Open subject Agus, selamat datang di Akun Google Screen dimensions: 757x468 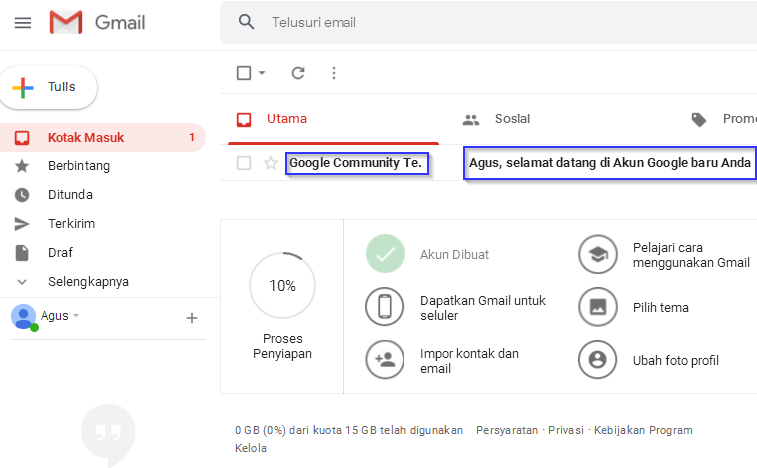610,163
